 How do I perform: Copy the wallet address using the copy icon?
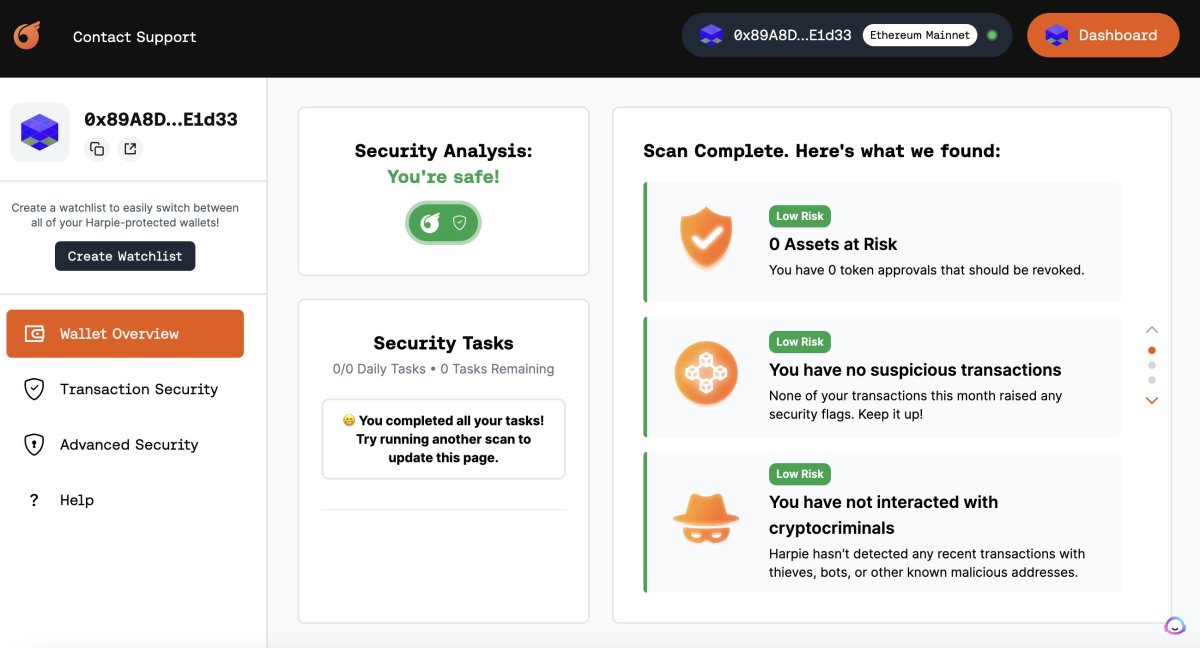pyautogui.click(x=96, y=147)
